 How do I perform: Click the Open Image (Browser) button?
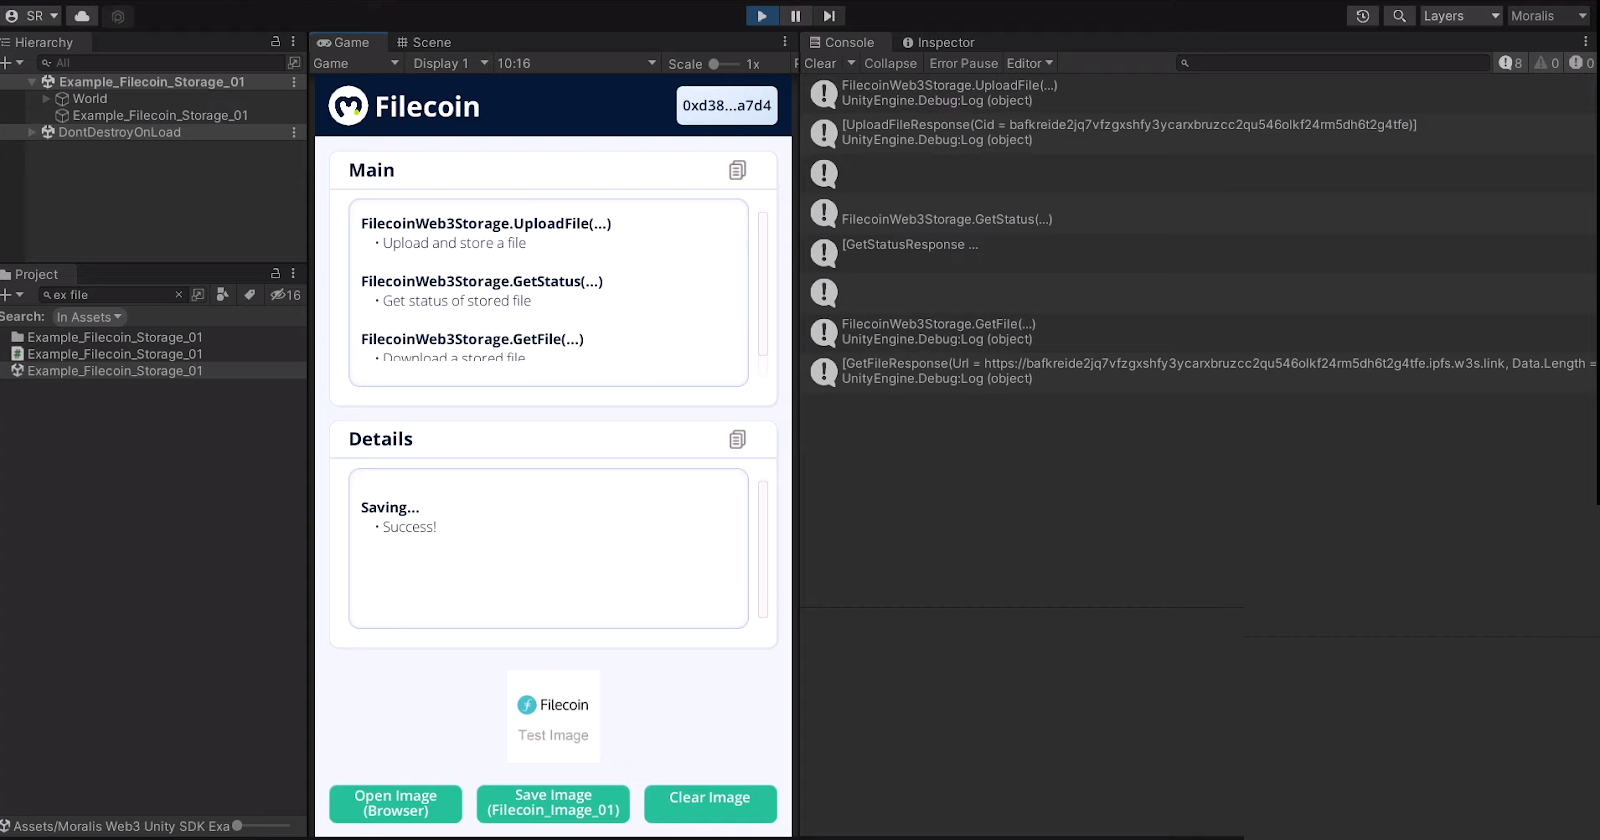396,804
